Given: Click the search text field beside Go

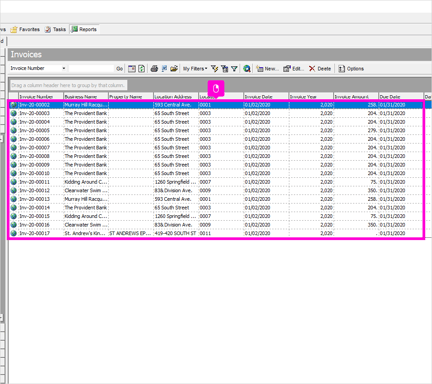Looking at the screenshot, I should tap(91, 69).
